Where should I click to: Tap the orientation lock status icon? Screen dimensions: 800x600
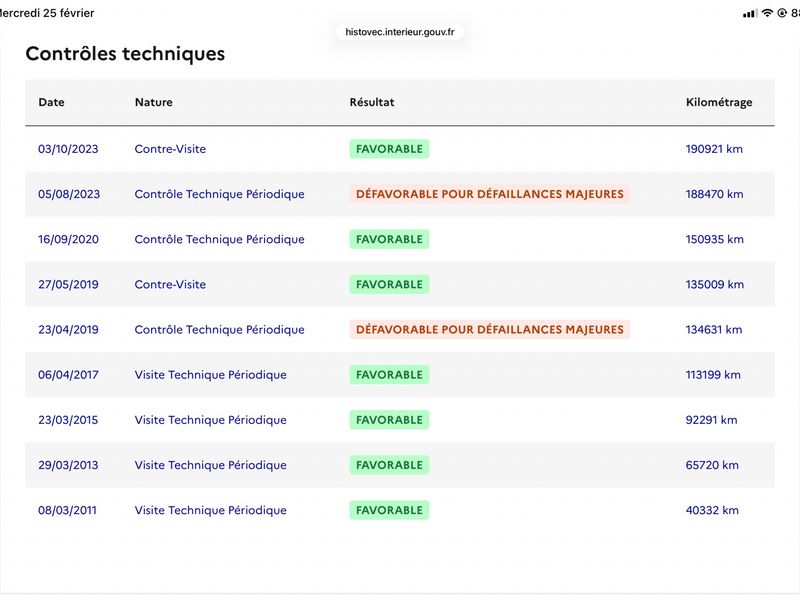(x=782, y=13)
